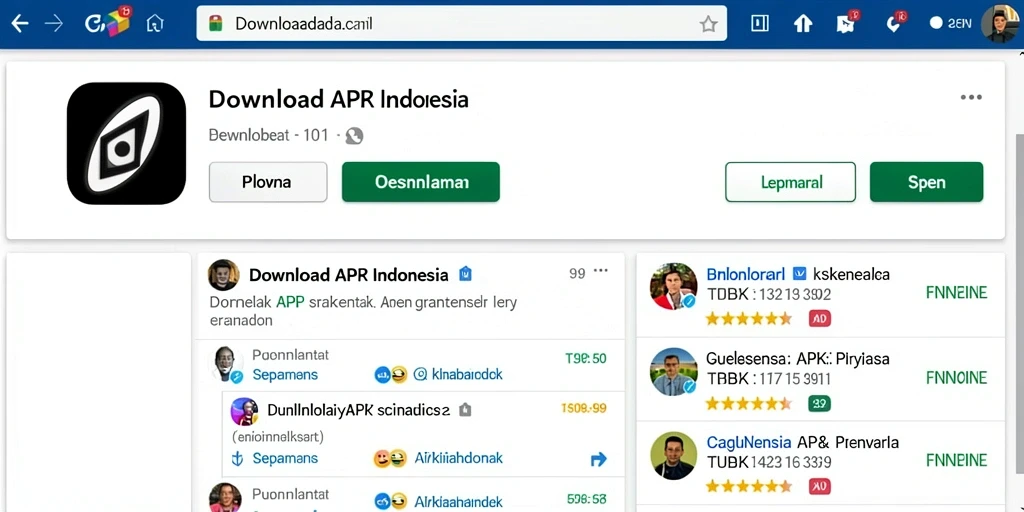
Task: Click the green APP link in description
Action: [291, 302]
